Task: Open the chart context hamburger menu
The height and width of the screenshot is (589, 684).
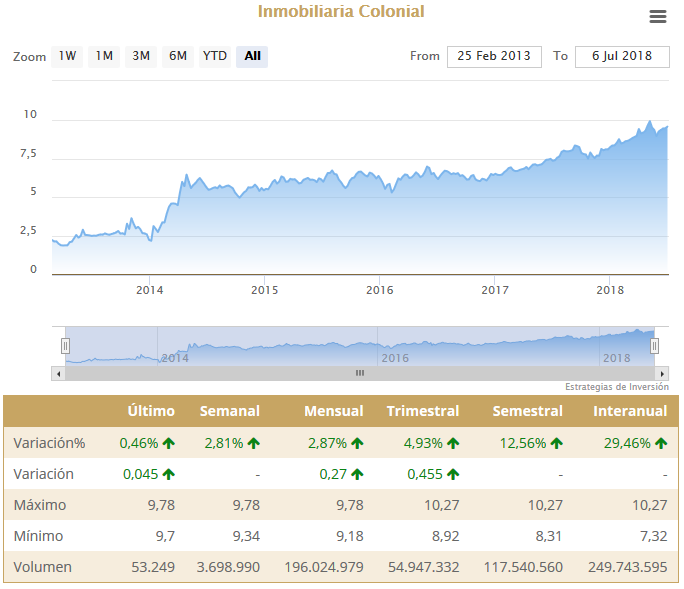Action: pos(657,17)
